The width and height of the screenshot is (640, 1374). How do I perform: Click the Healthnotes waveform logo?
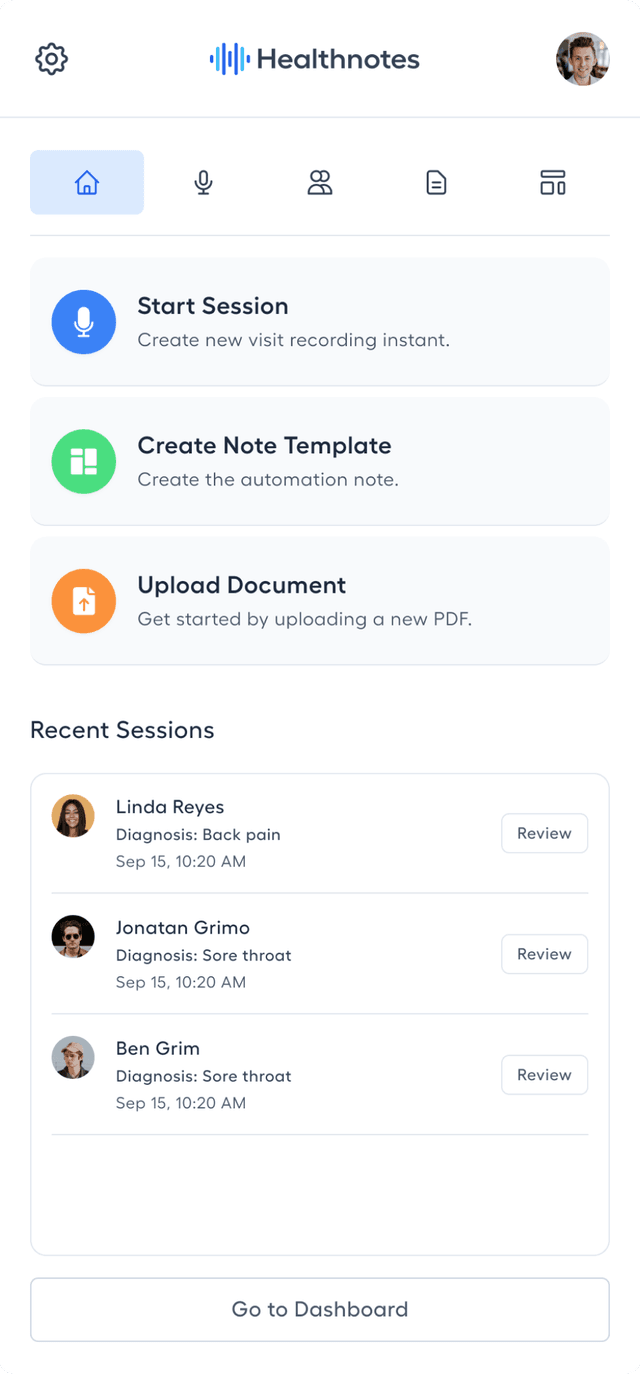click(228, 59)
